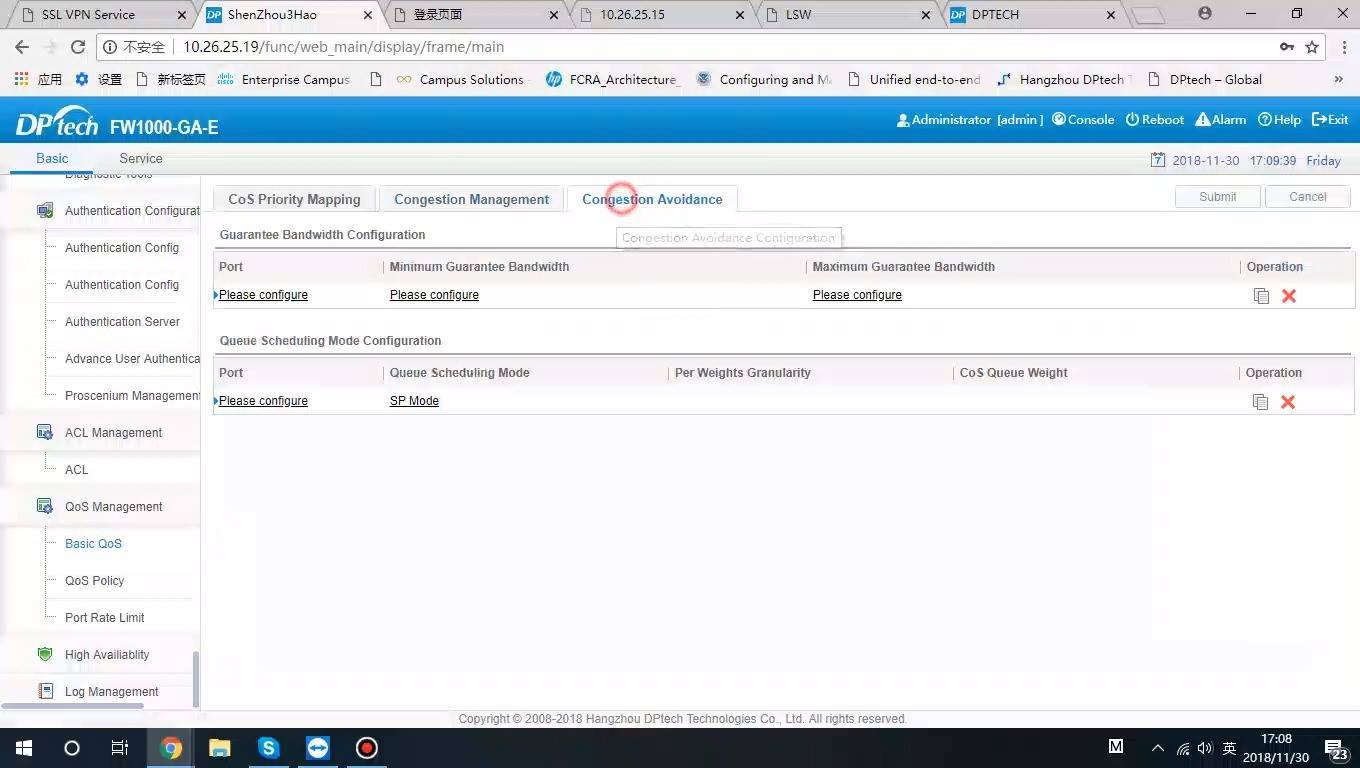This screenshot has width=1360, height=768.
Task: Configure the Minimum Guarantee Bandwidth value
Action: (x=434, y=295)
